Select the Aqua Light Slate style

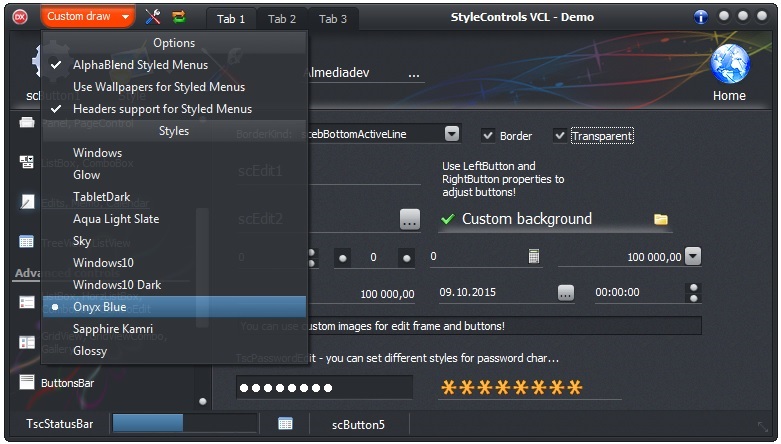174,219
